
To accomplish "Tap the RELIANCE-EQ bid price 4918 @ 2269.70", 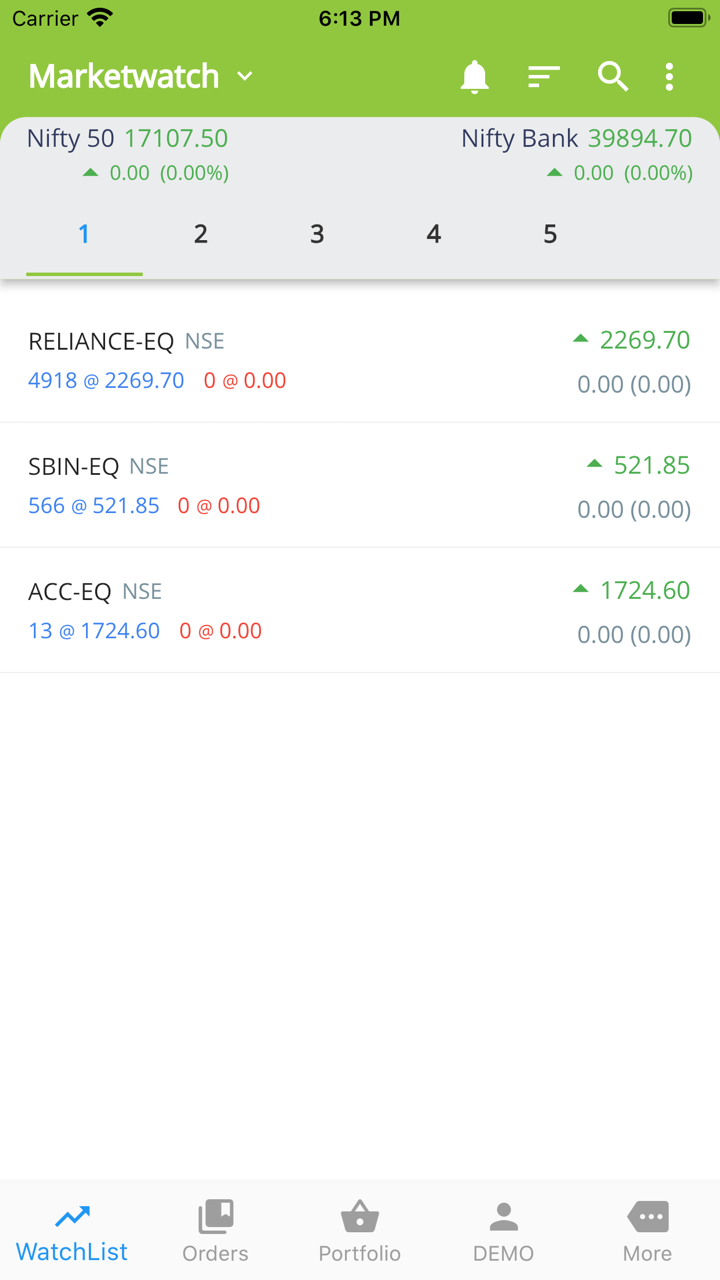I will point(106,381).
